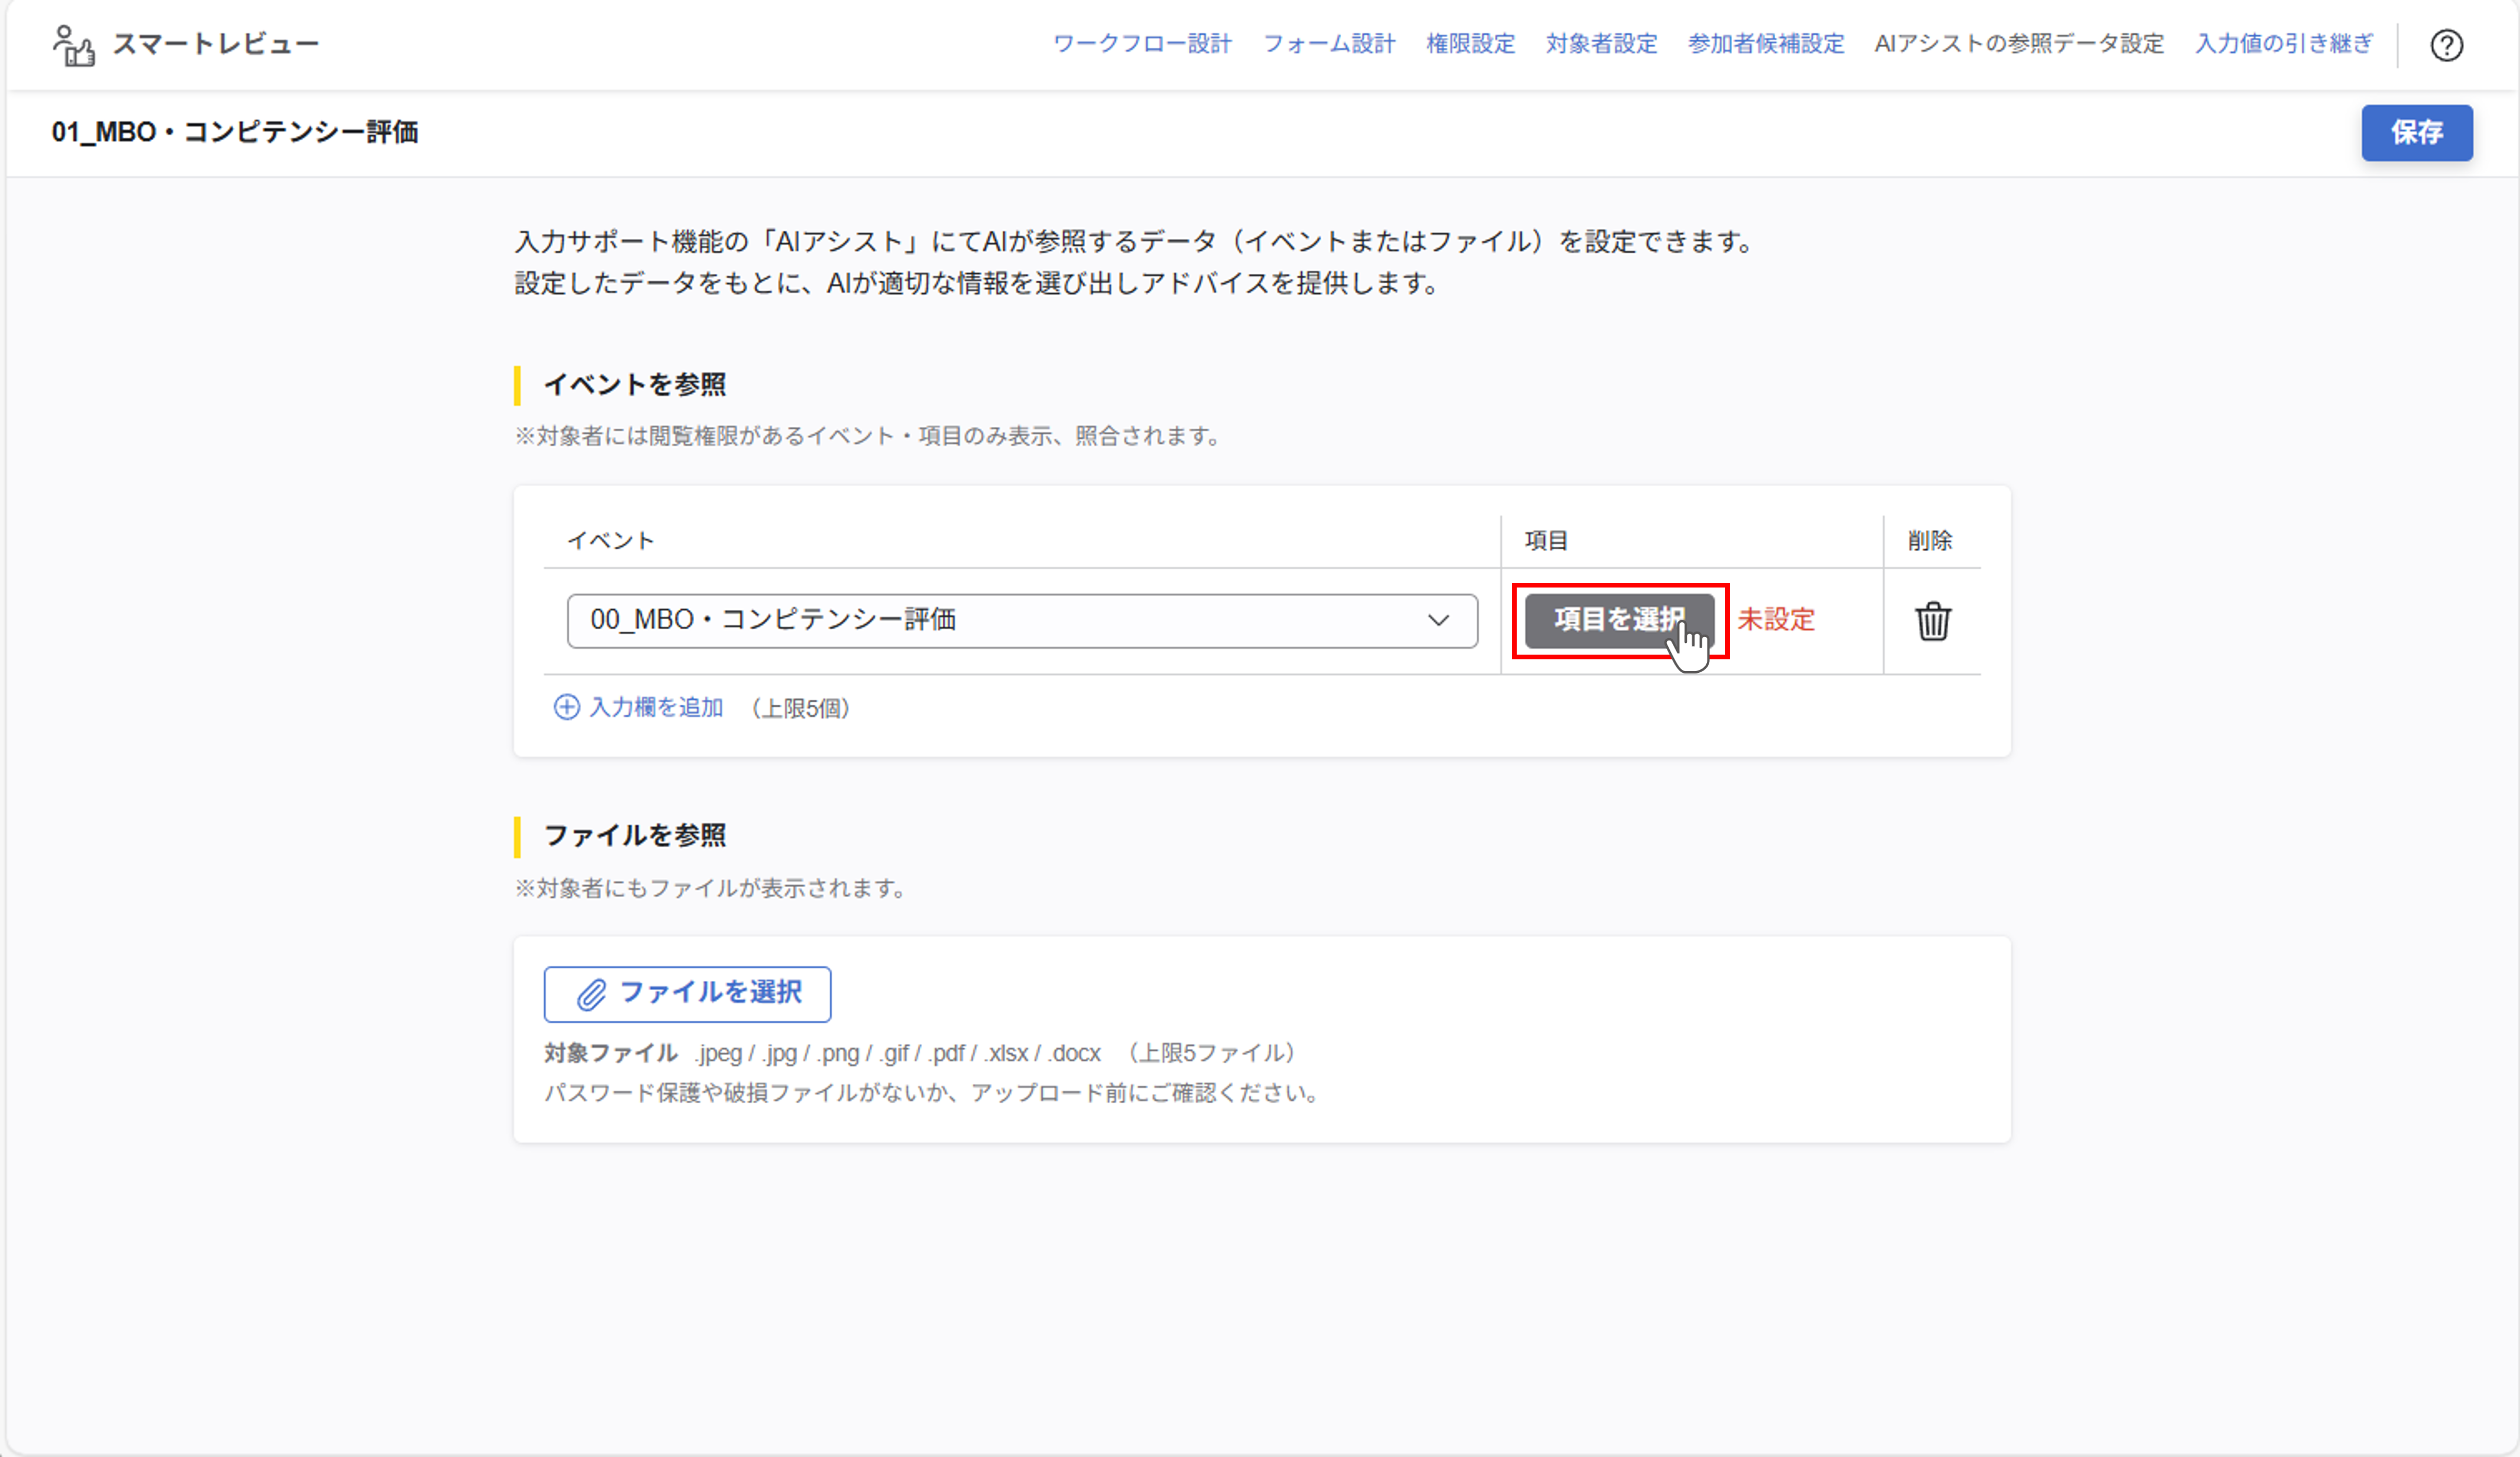Click ファイルを選択 upload button
The image size is (2520, 1457).
(688, 994)
